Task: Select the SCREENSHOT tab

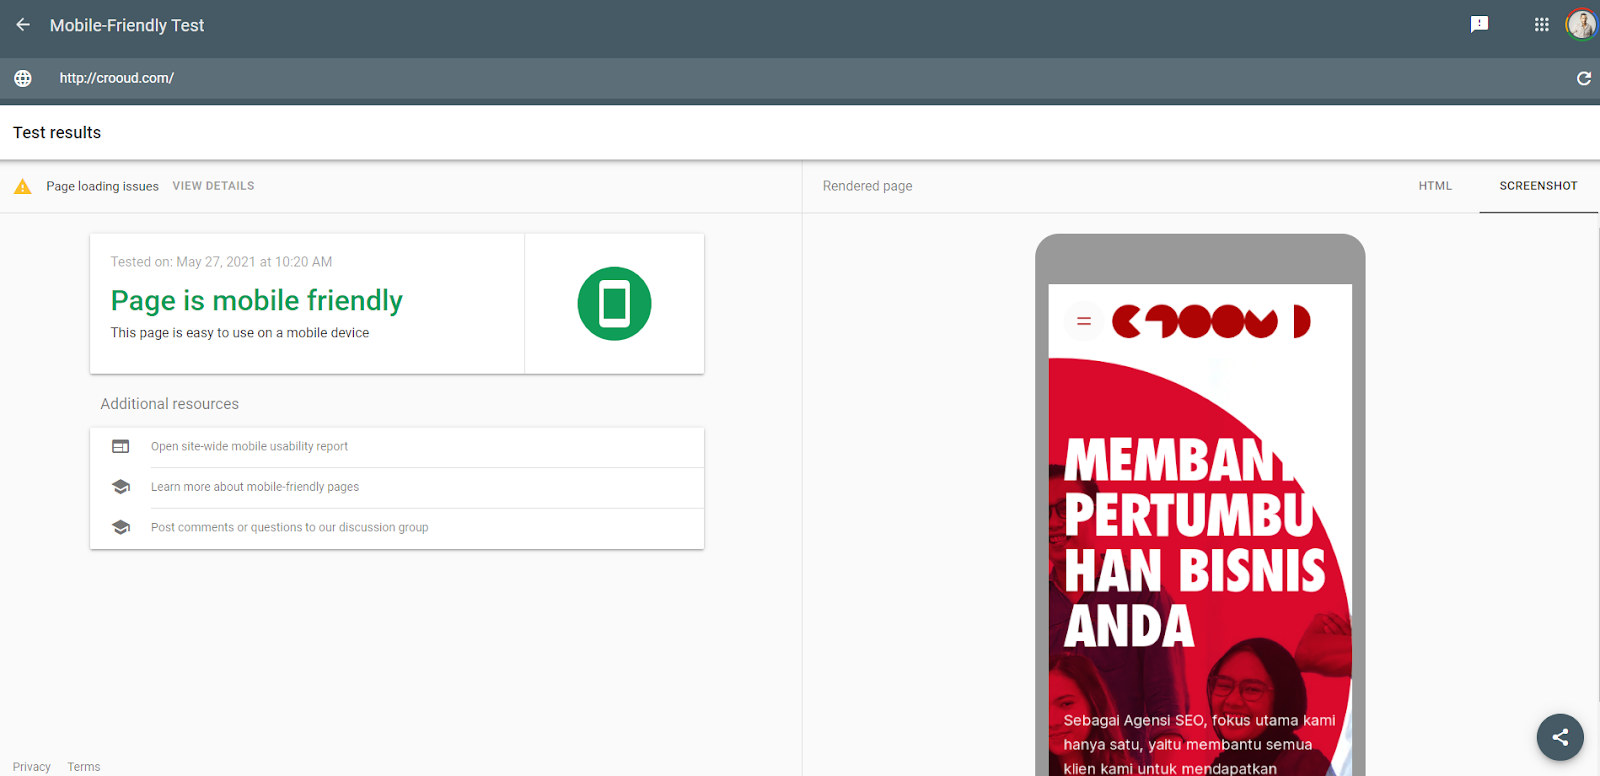Action: pos(1538,186)
